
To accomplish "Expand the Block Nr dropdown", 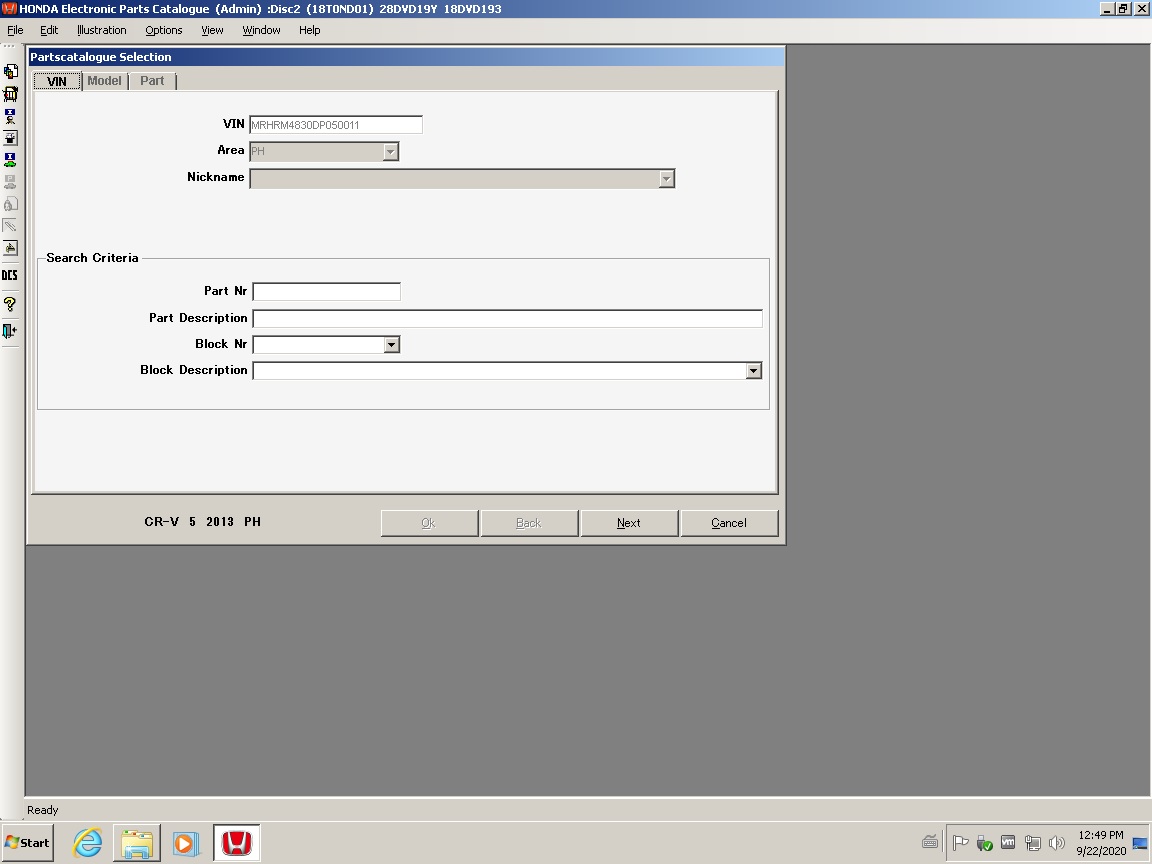I will 392,345.
